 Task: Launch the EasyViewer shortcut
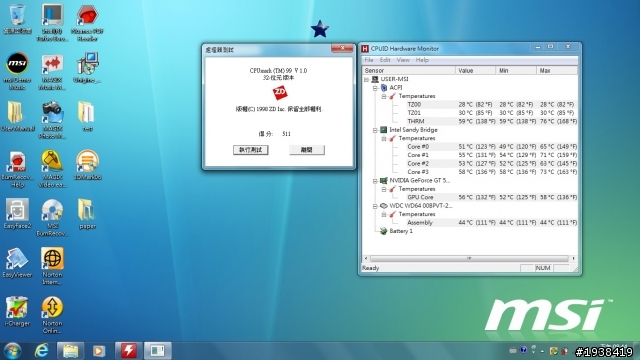click(x=17, y=262)
